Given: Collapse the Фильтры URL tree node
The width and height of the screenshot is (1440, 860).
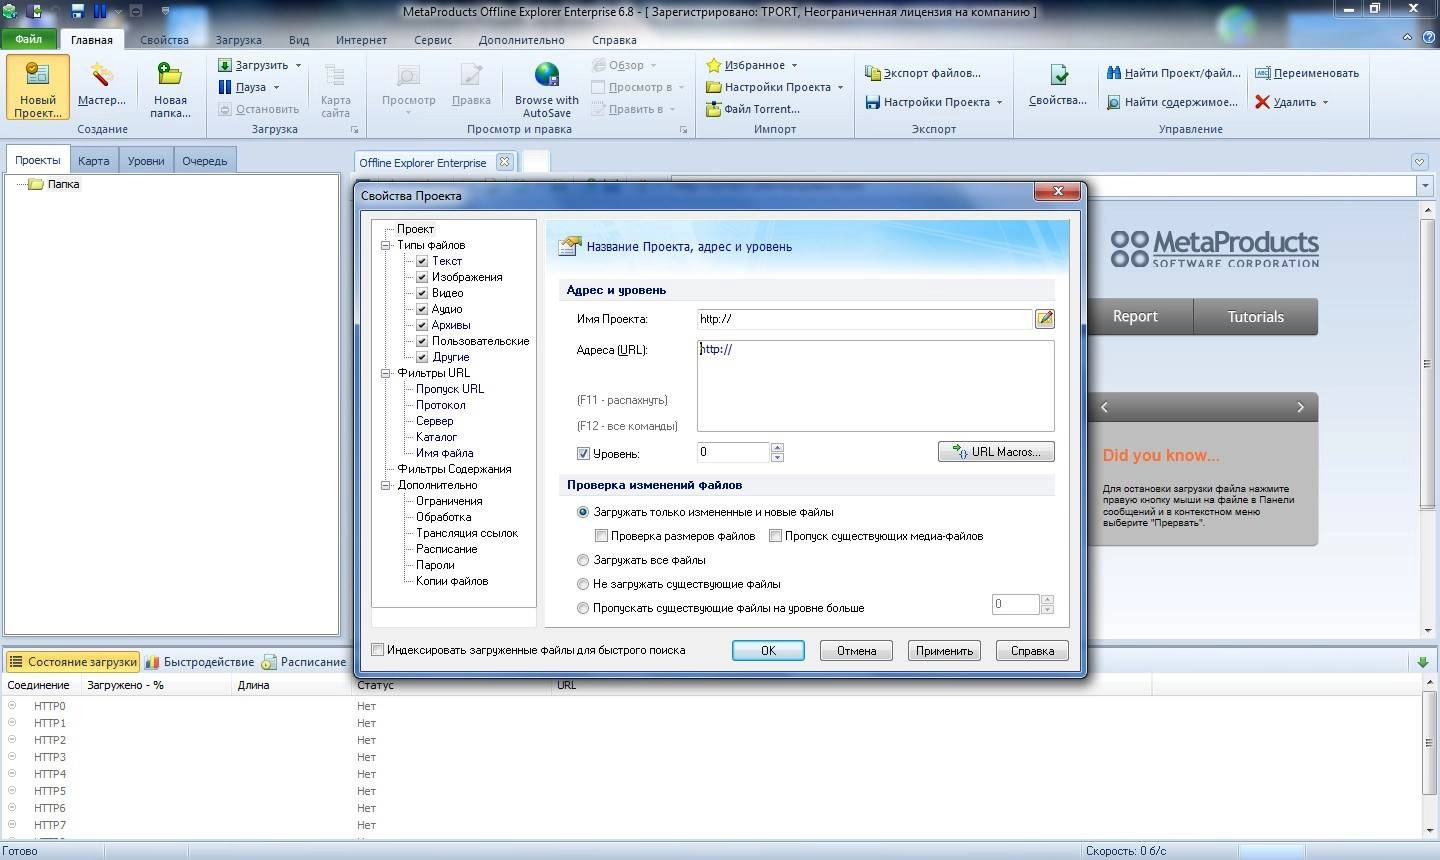Looking at the screenshot, I should 386,373.
